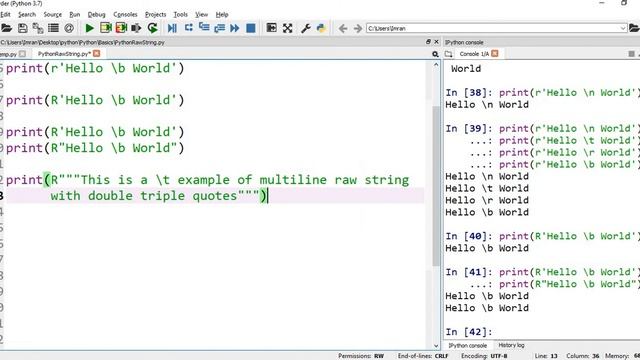
Task: Click the editor file path header
Action: 82,42
